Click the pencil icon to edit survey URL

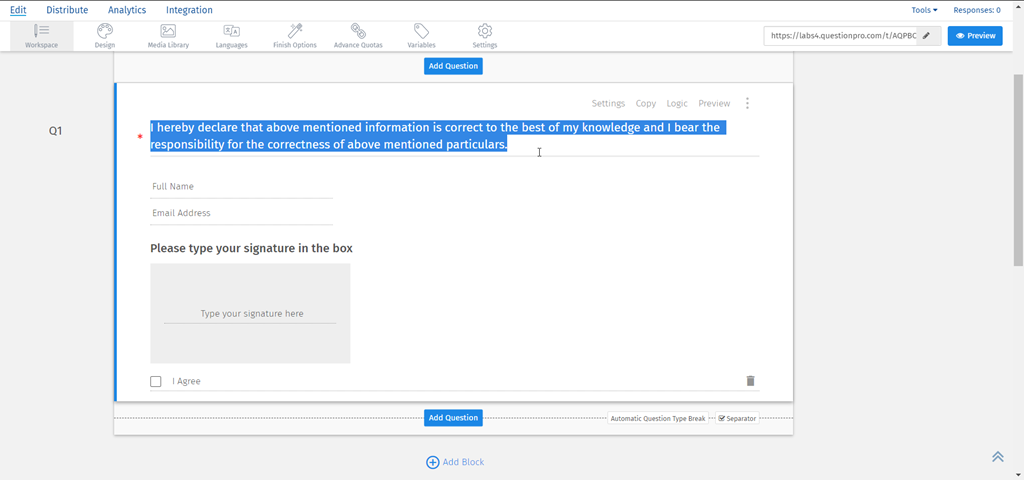(x=925, y=36)
